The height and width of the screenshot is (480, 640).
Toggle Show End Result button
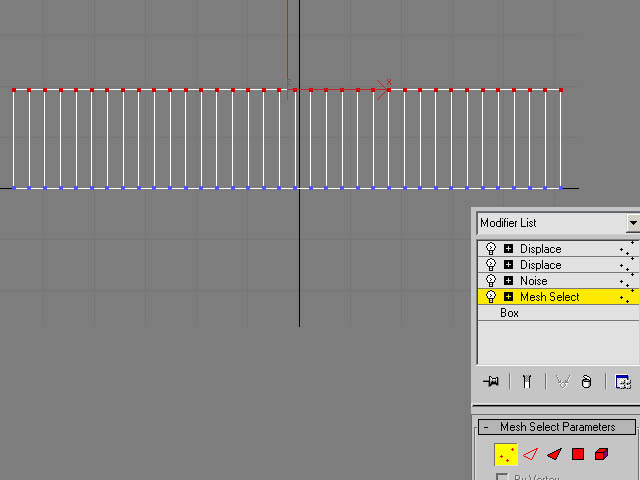tap(527, 382)
